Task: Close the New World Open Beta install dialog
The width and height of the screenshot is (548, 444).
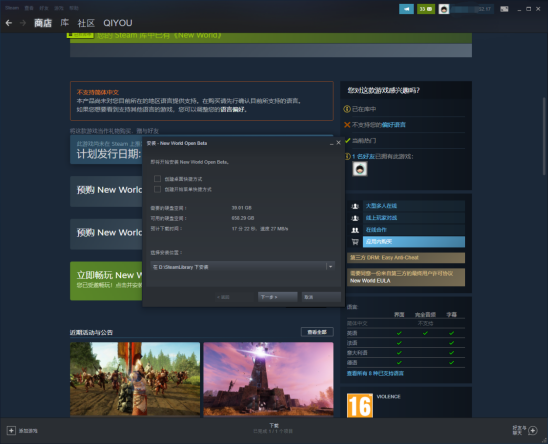Action: [338, 143]
